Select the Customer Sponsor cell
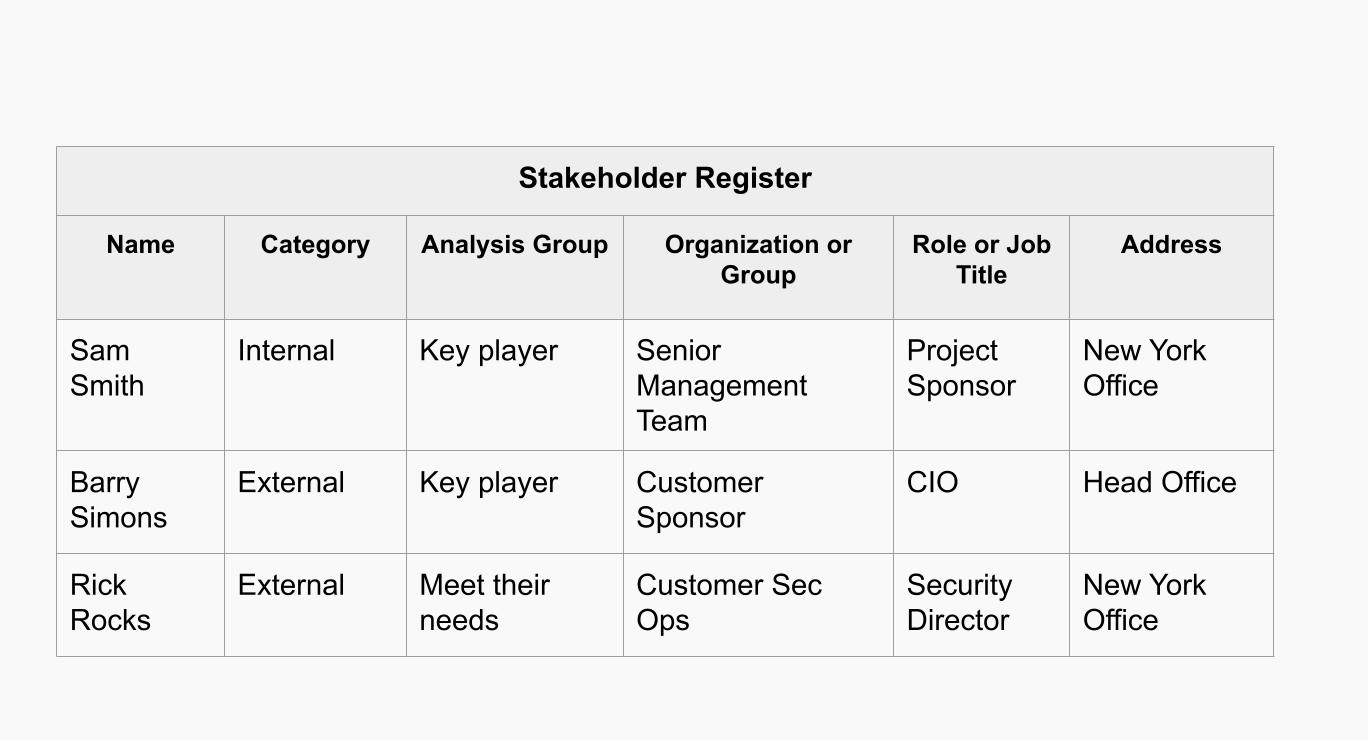Screen dimensions: 1368x740 tap(699, 500)
